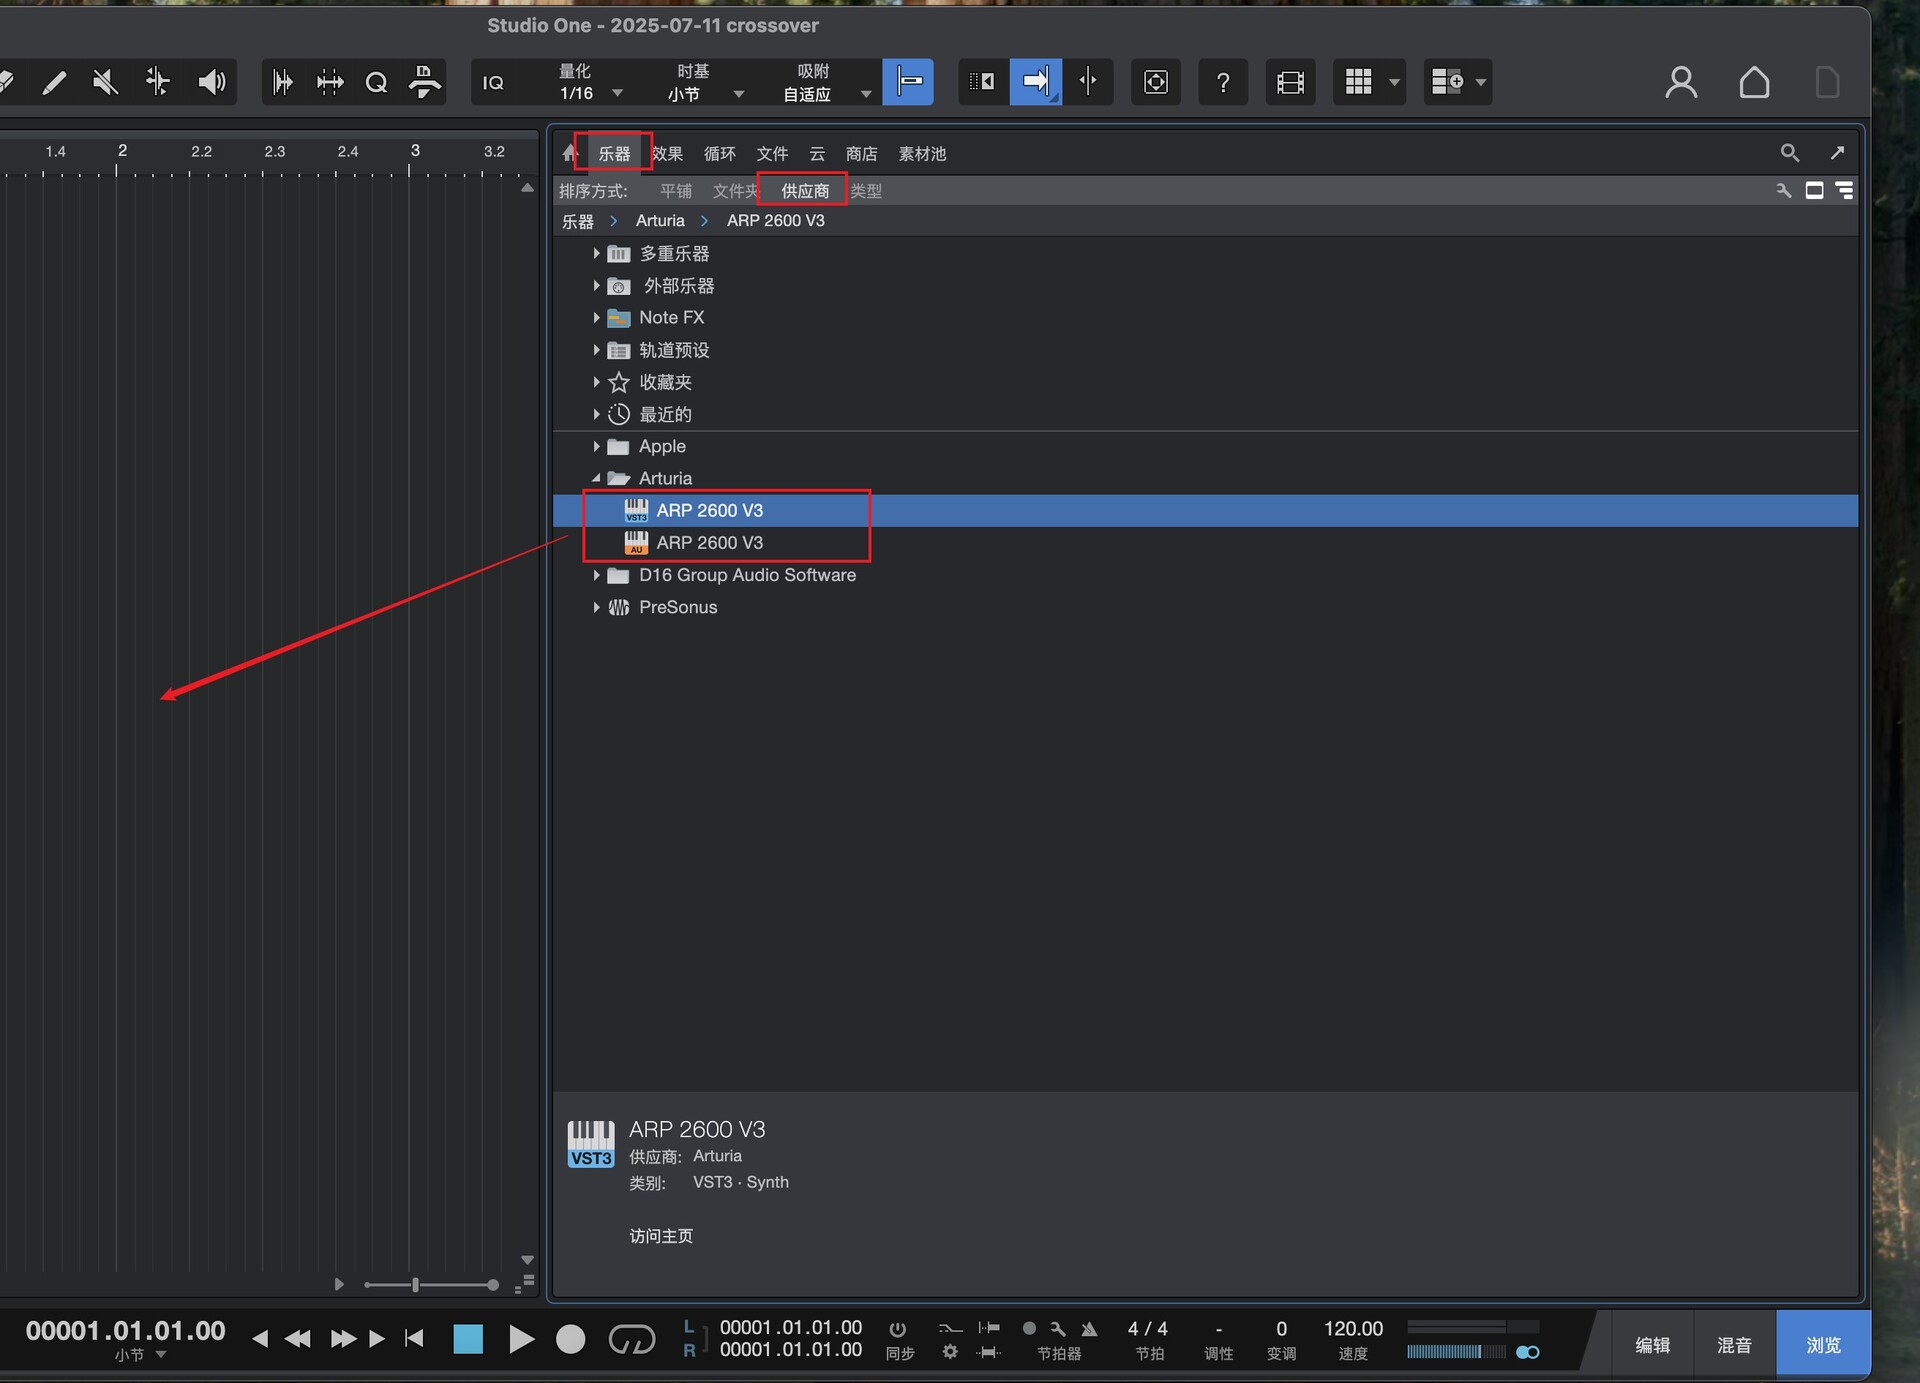Select the Paint pencil tool
The width and height of the screenshot is (1920, 1383).
[54, 82]
